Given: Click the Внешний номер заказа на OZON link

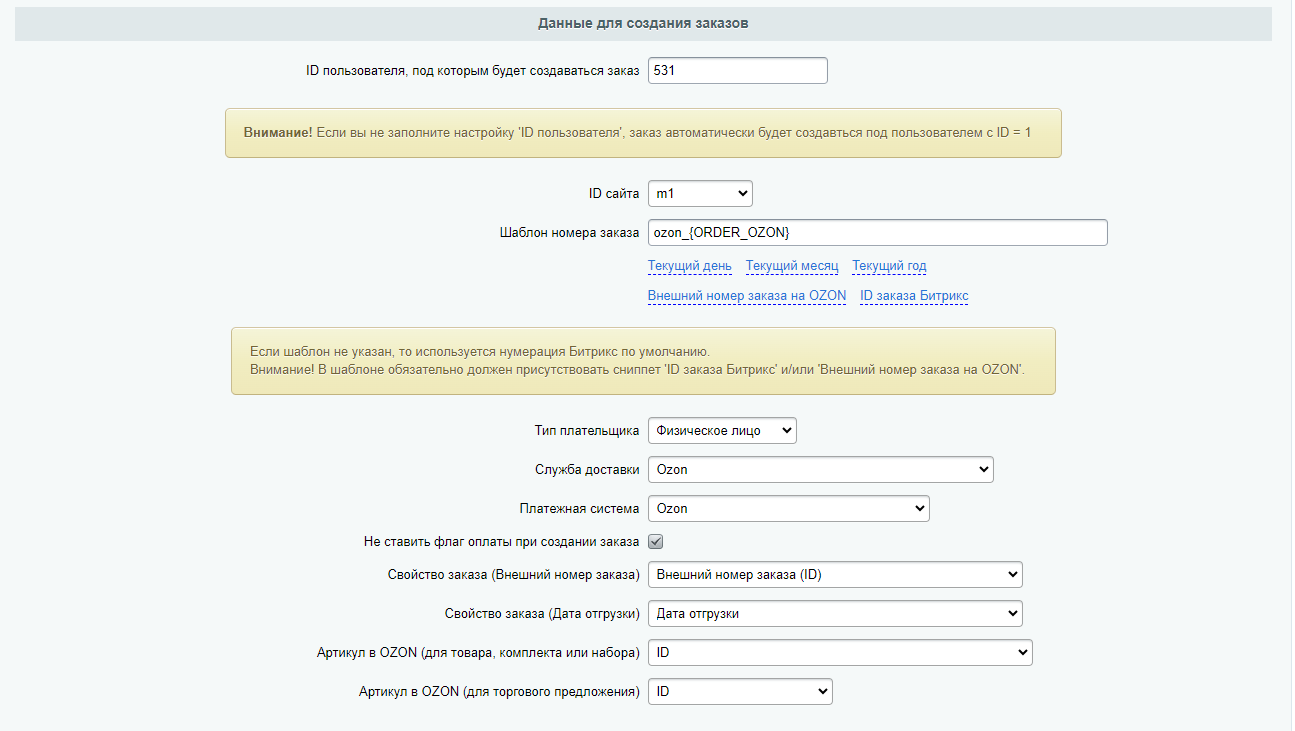Looking at the screenshot, I should (x=746, y=296).
